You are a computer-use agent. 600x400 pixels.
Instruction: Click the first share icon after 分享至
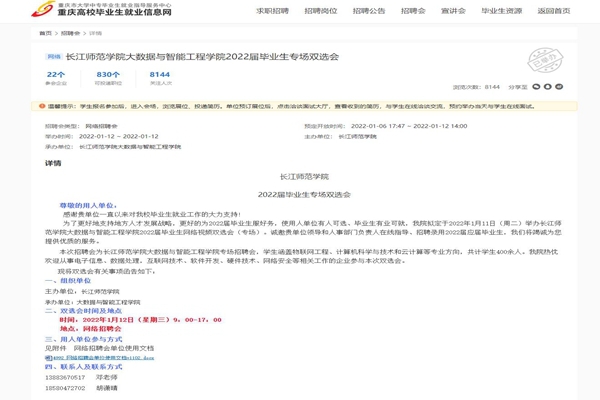coord(536,87)
